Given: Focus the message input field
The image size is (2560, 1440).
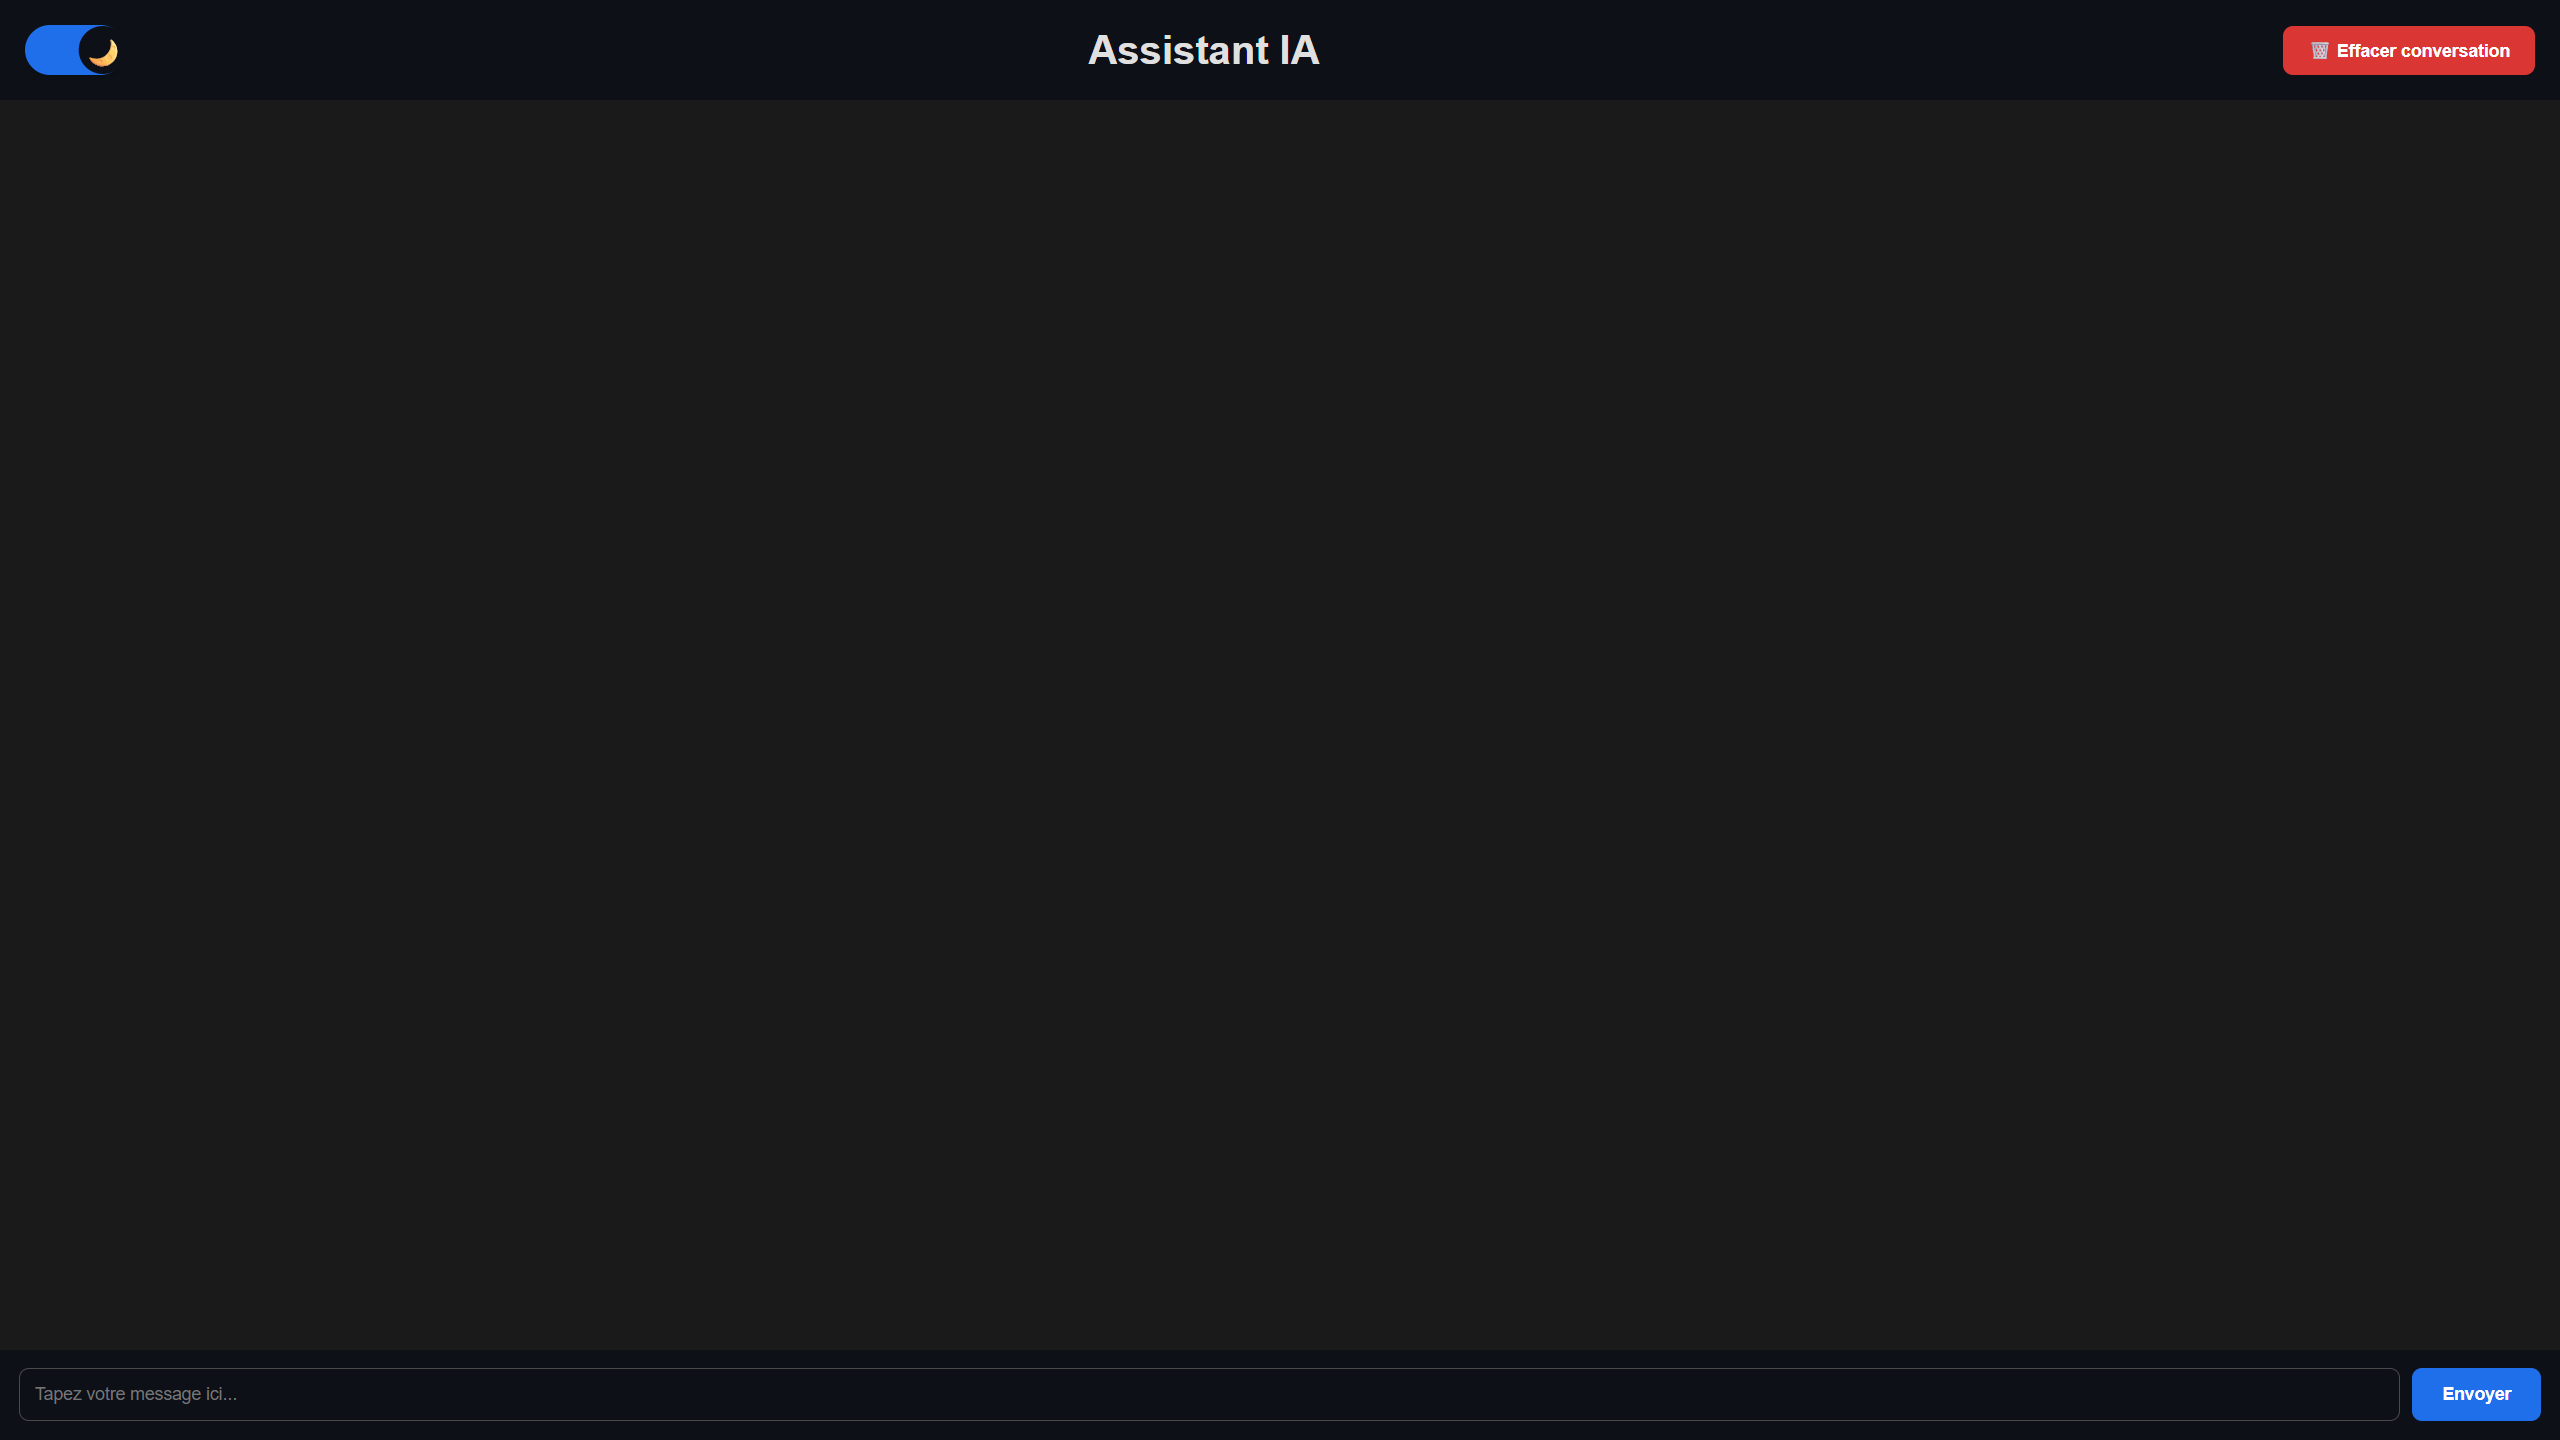Looking at the screenshot, I should click(1209, 1394).
